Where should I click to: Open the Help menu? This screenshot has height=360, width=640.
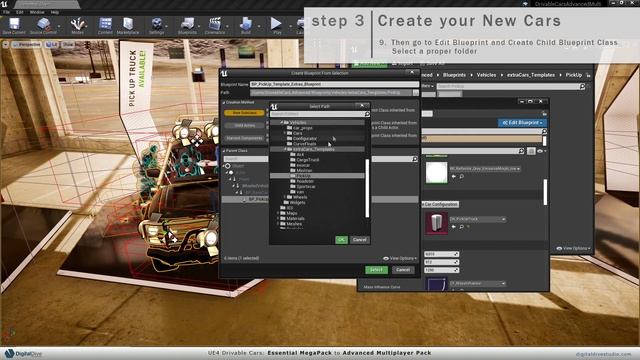tap(55, 12)
